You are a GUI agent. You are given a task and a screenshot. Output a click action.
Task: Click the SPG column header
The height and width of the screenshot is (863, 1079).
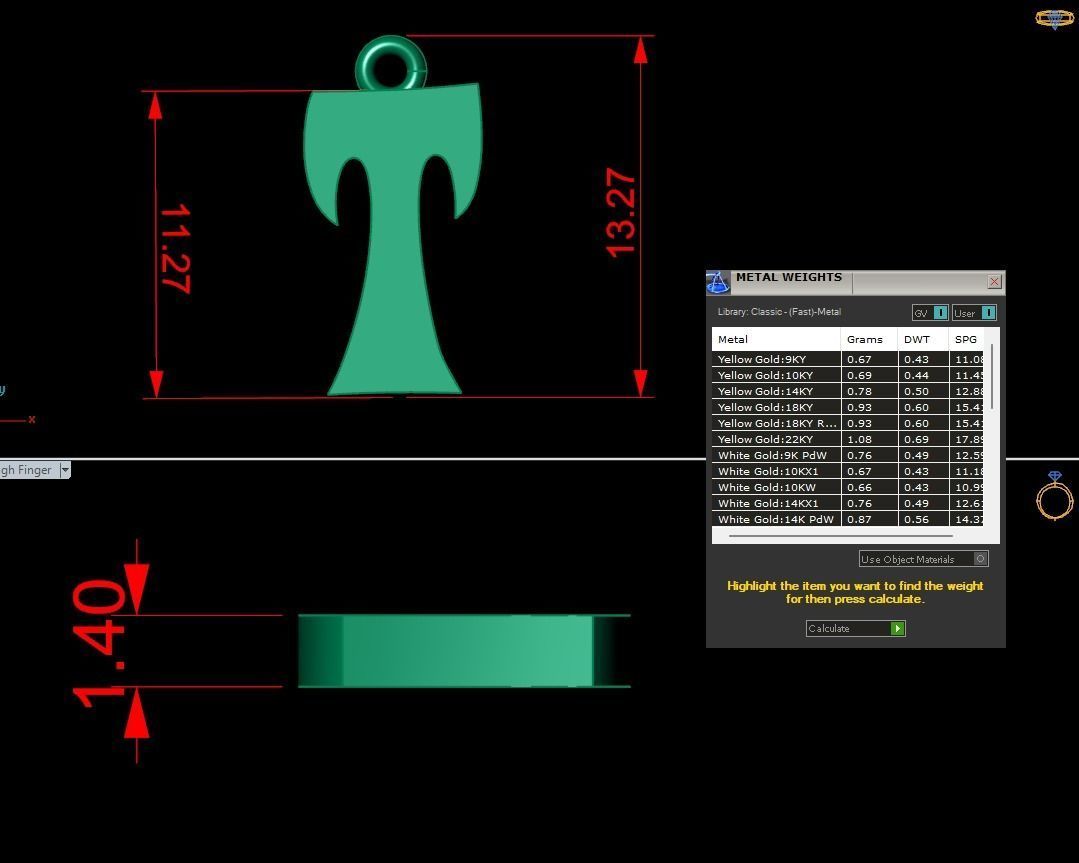click(x=966, y=339)
